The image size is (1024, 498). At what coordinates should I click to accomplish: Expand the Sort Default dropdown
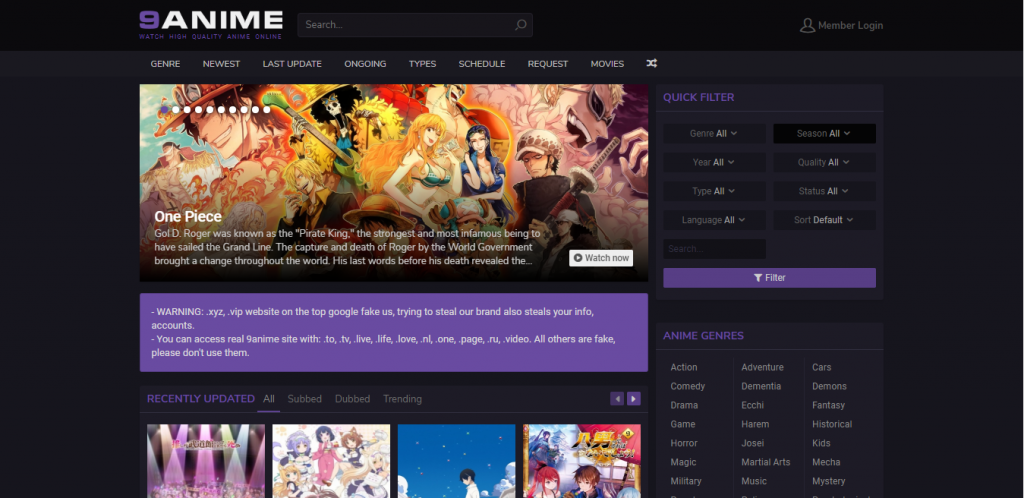pos(824,220)
